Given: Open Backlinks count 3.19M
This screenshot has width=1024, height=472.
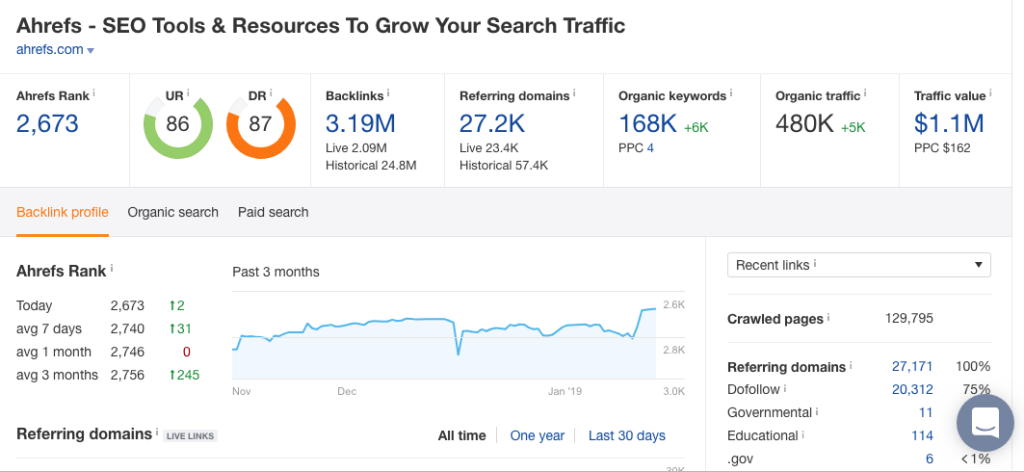Looking at the screenshot, I should (360, 123).
